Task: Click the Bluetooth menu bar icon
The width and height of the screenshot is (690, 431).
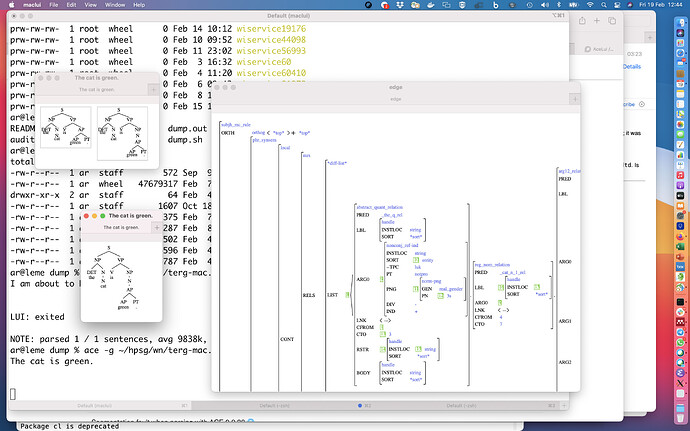Action: 559,5
